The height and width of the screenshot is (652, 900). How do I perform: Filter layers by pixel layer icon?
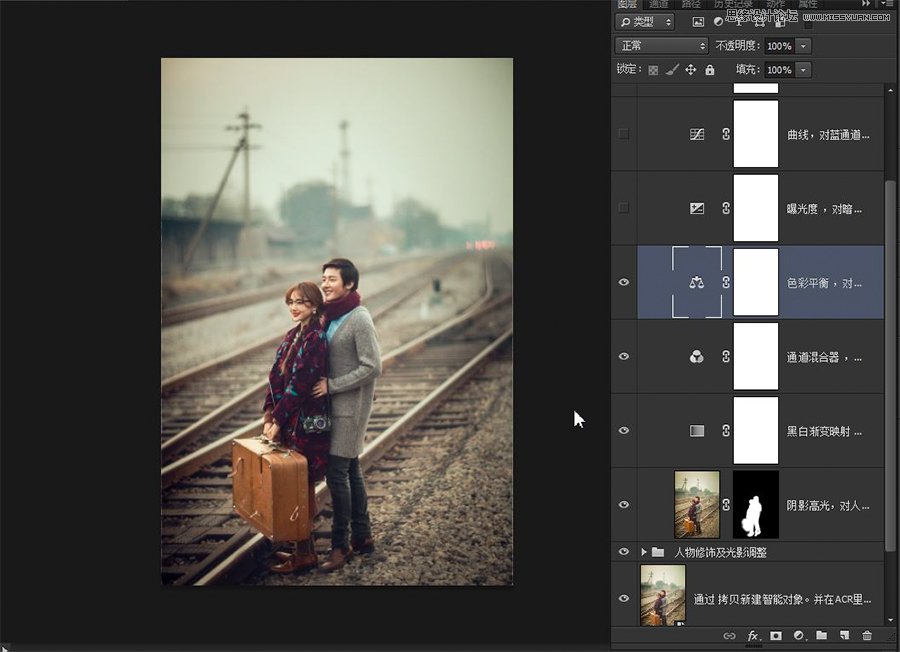[698, 21]
